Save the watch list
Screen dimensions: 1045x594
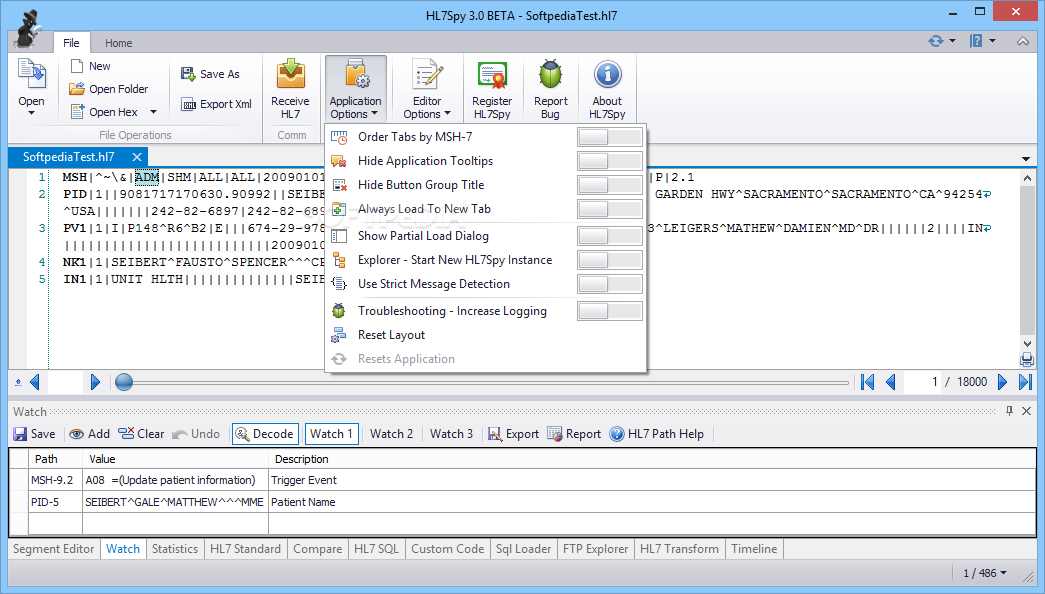click(34, 434)
